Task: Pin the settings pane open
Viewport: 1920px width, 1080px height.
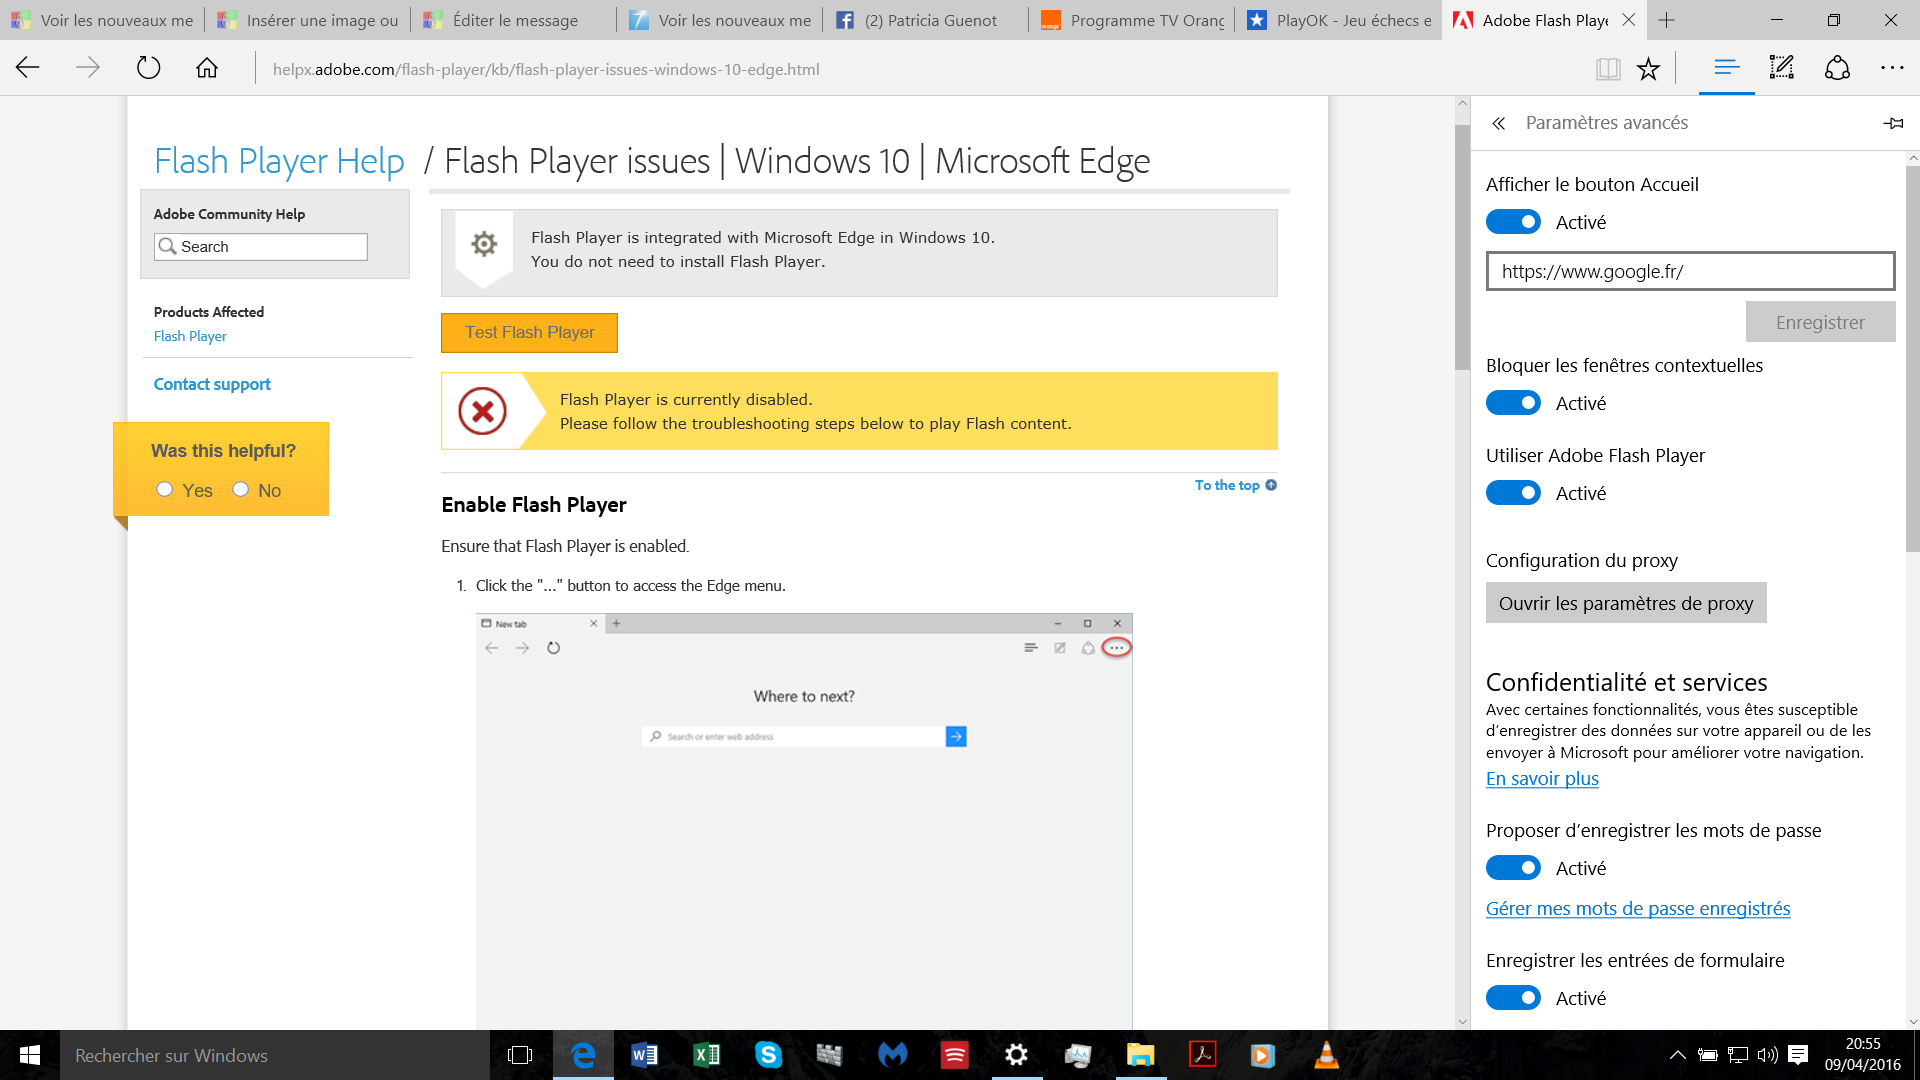Action: click(x=1893, y=123)
